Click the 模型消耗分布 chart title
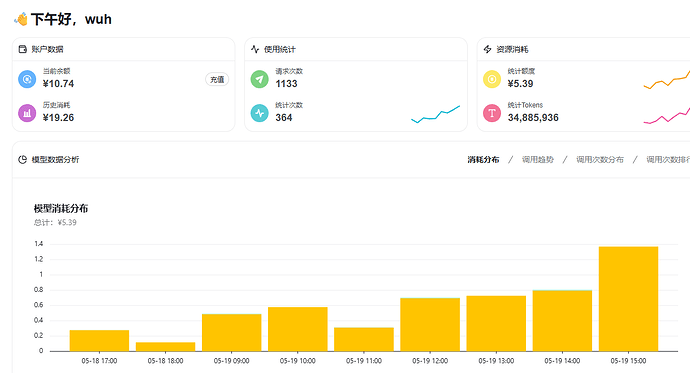The height and width of the screenshot is (373, 690). (x=61, y=208)
